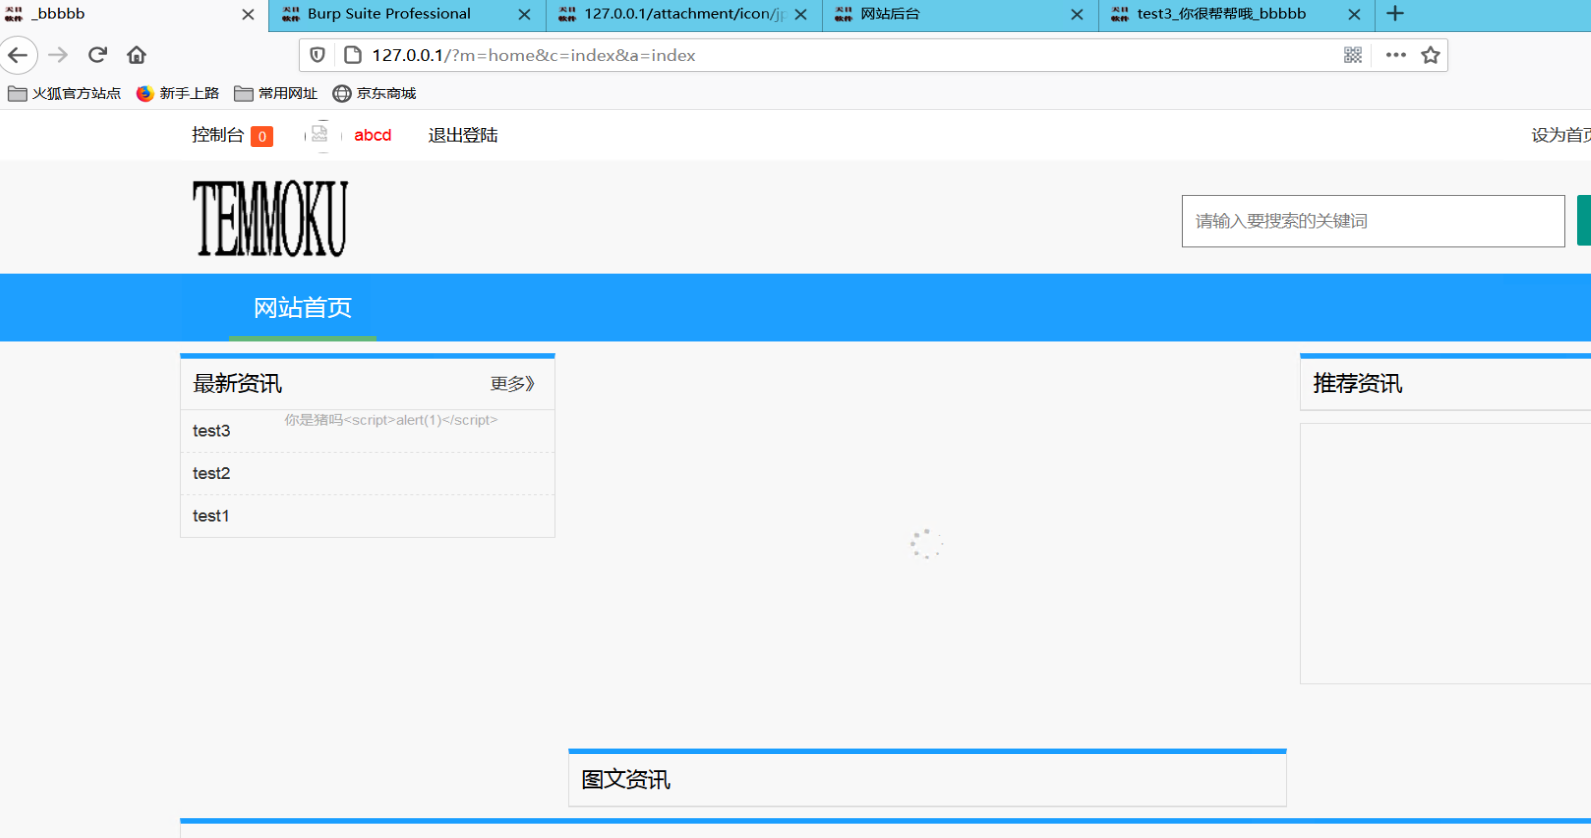Click the TEMMOKU site logo

270,218
